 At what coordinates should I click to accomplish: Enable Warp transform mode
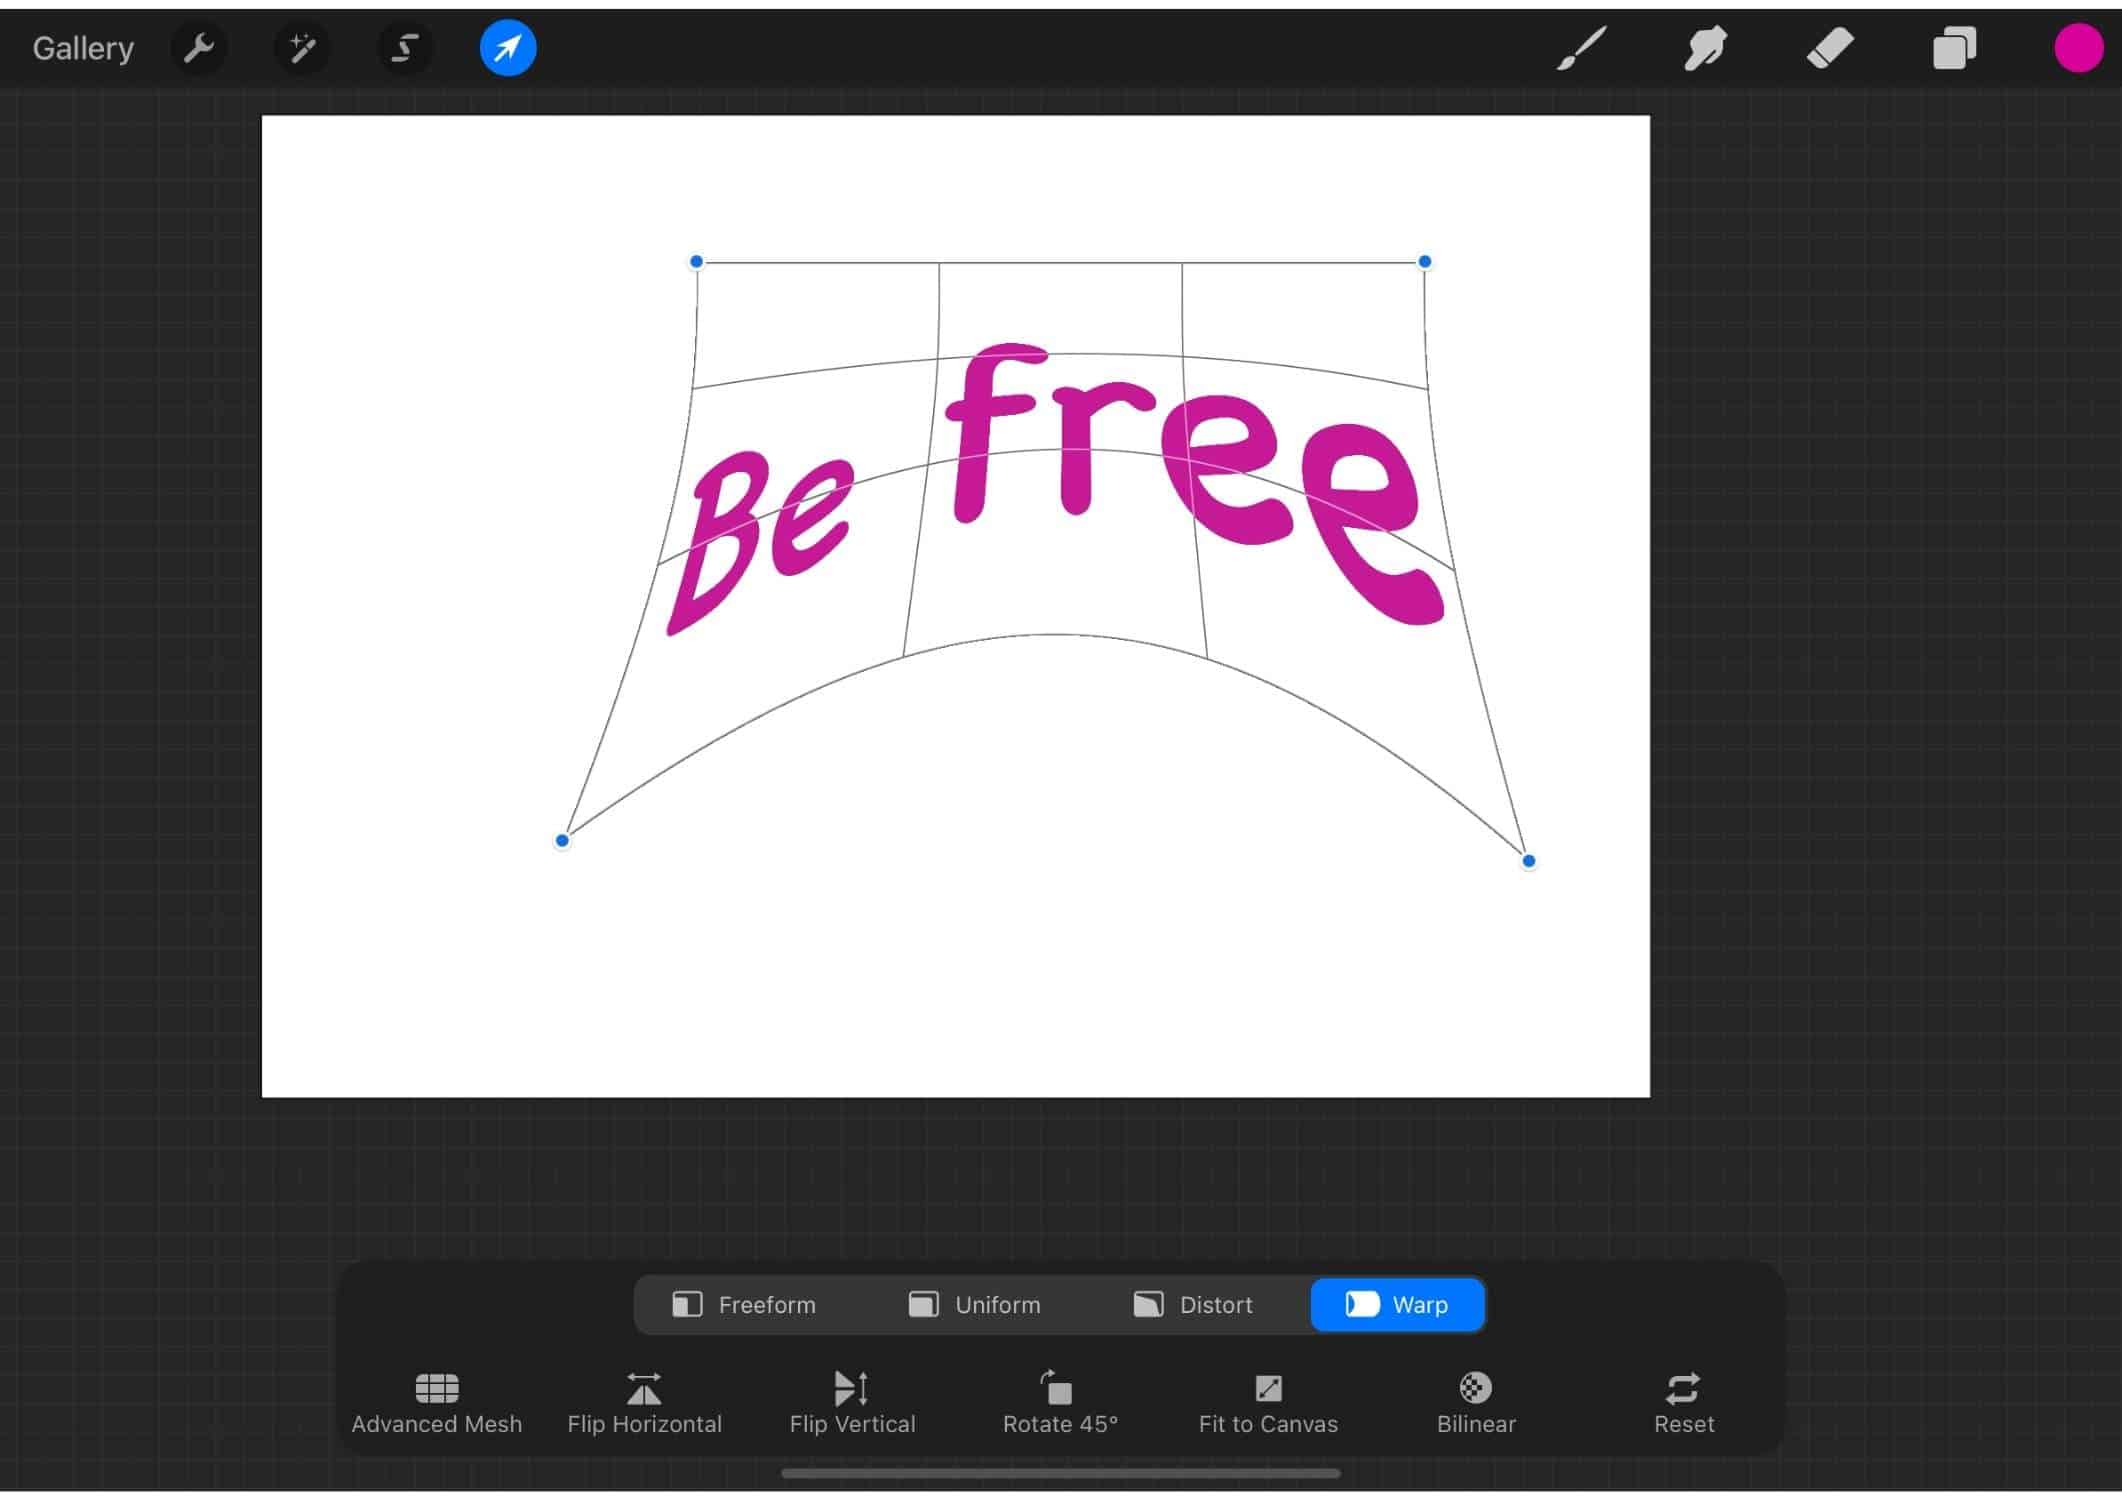click(1398, 1305)
